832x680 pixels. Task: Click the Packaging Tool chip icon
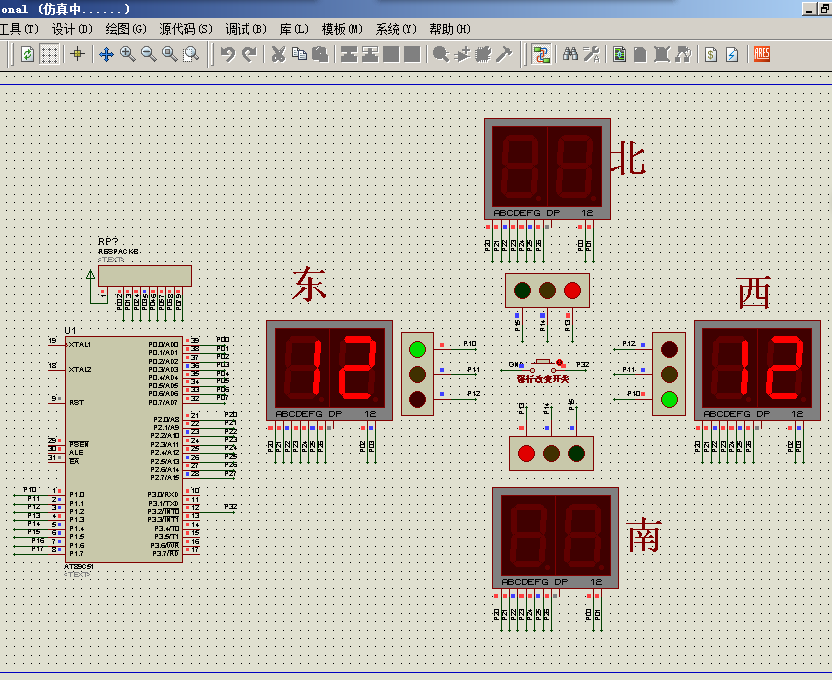[x=483, y=54]
